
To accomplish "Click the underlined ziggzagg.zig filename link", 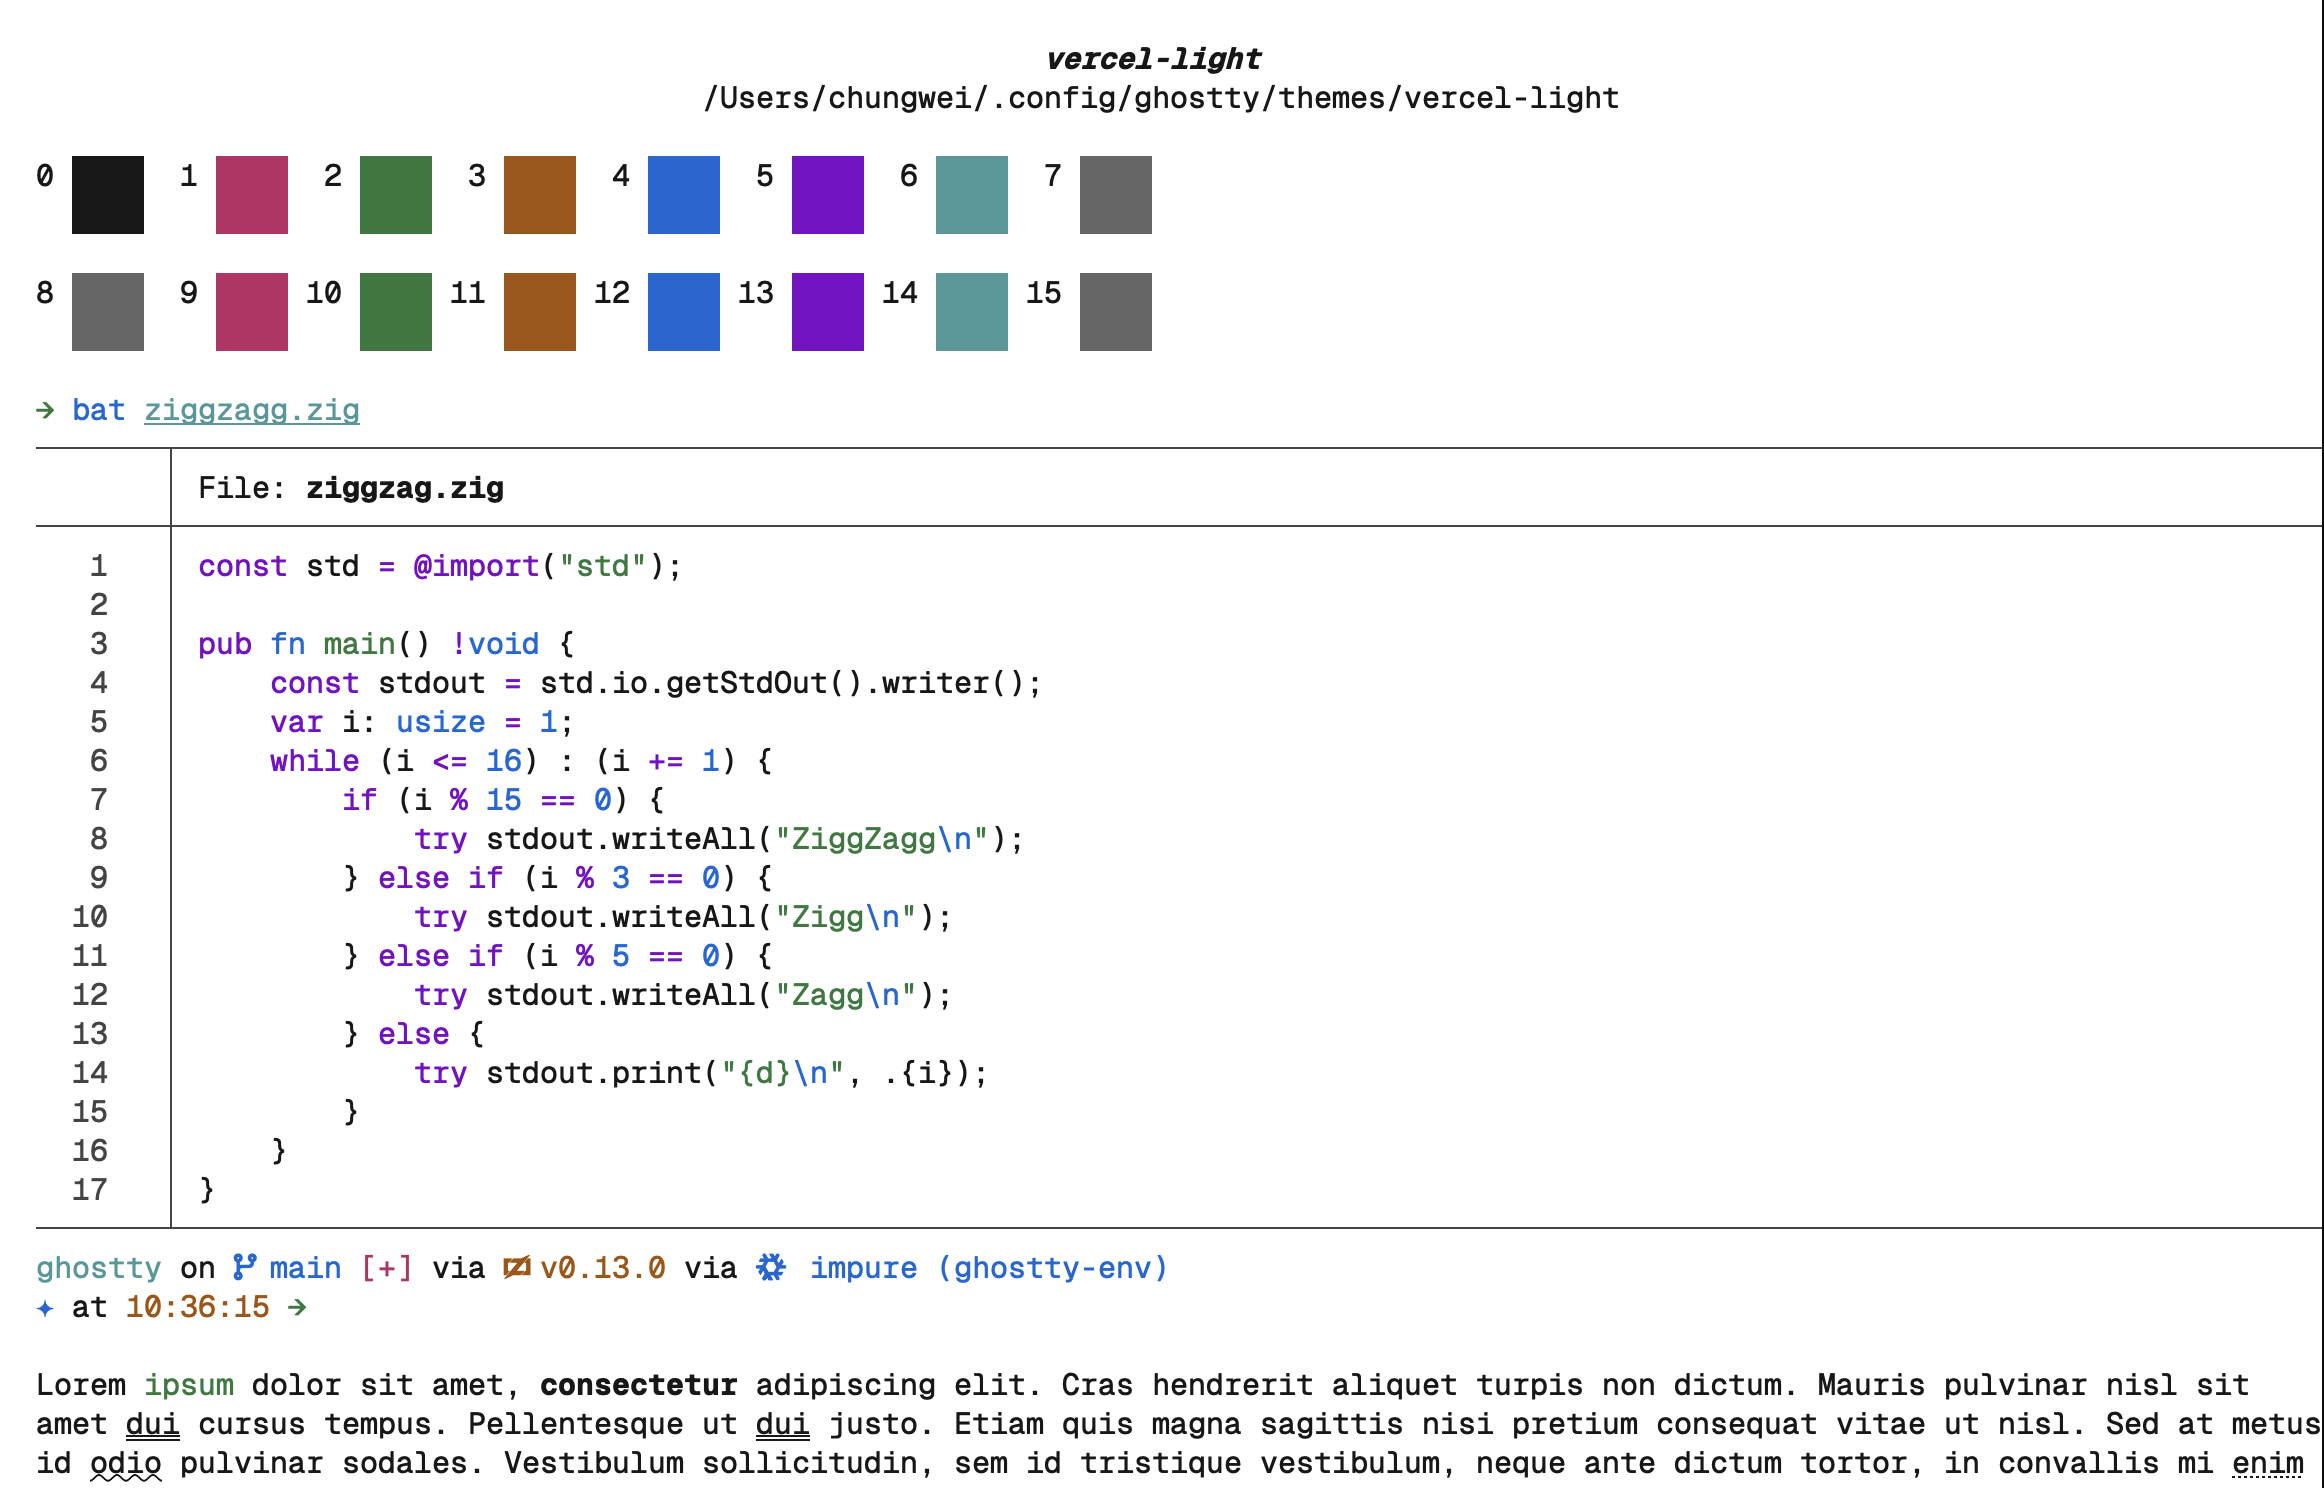I will [251, 410].
